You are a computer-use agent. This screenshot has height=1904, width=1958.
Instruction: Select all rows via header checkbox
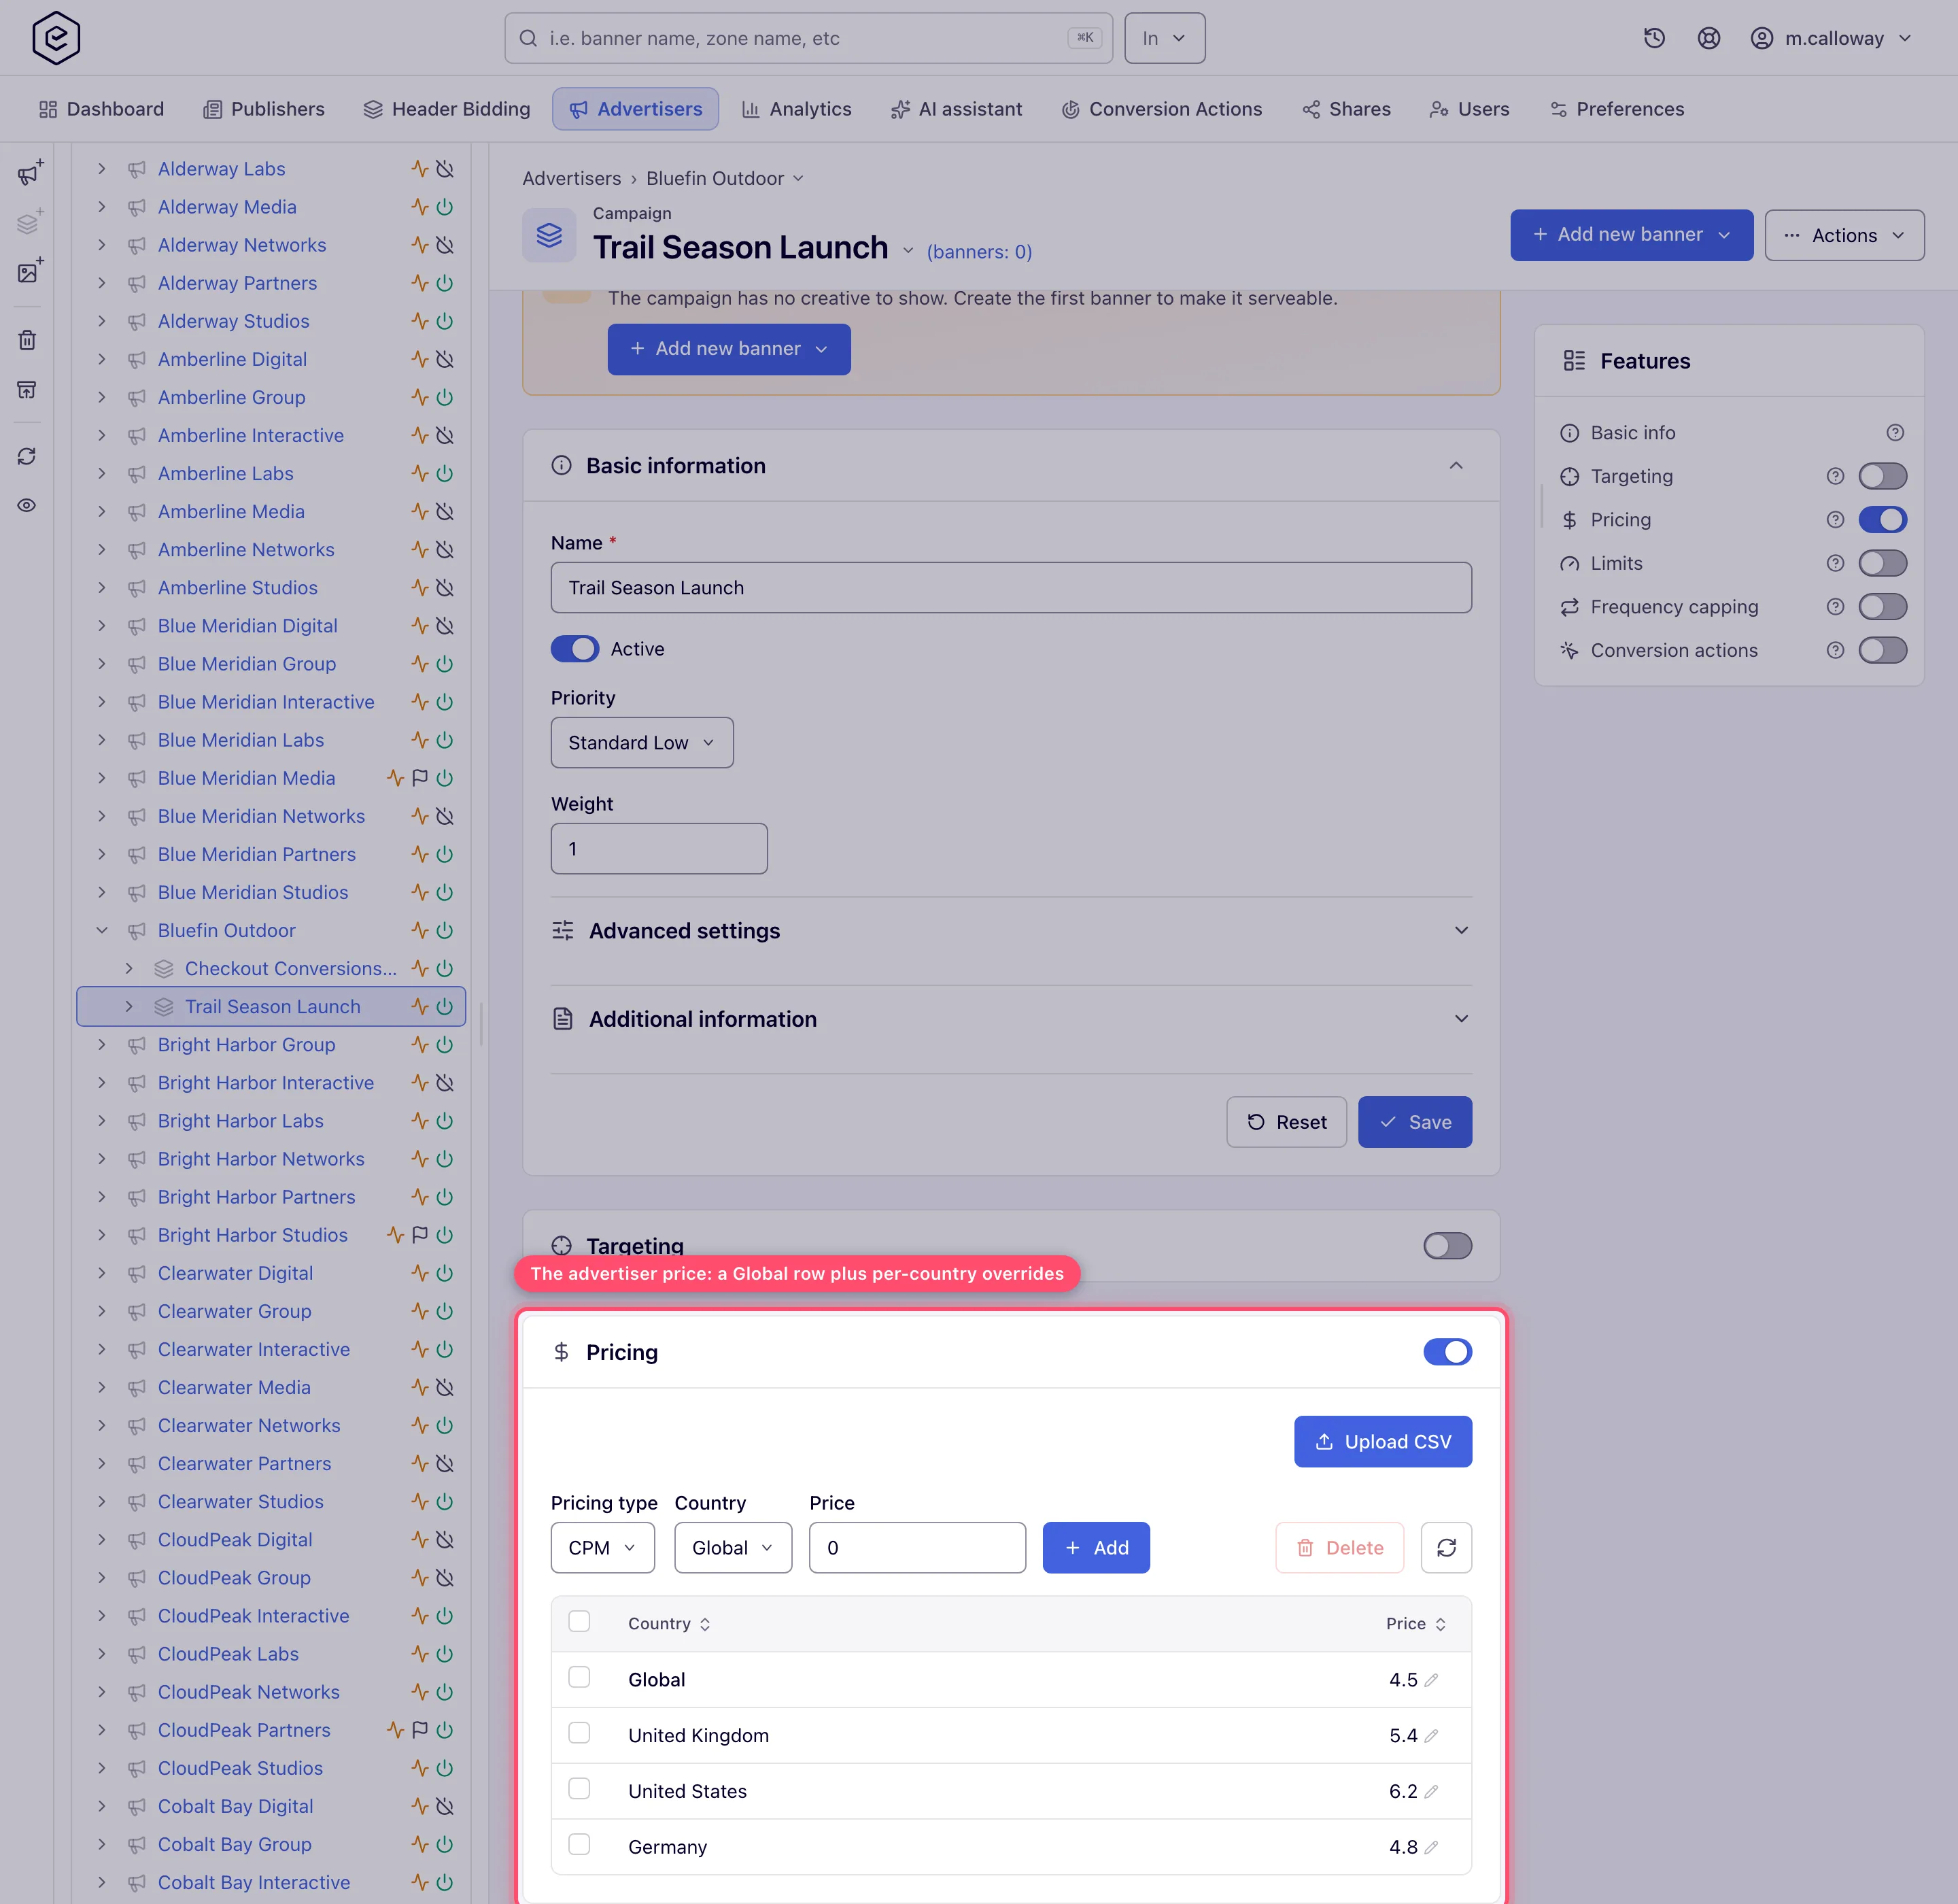[x=579, y=1621]
